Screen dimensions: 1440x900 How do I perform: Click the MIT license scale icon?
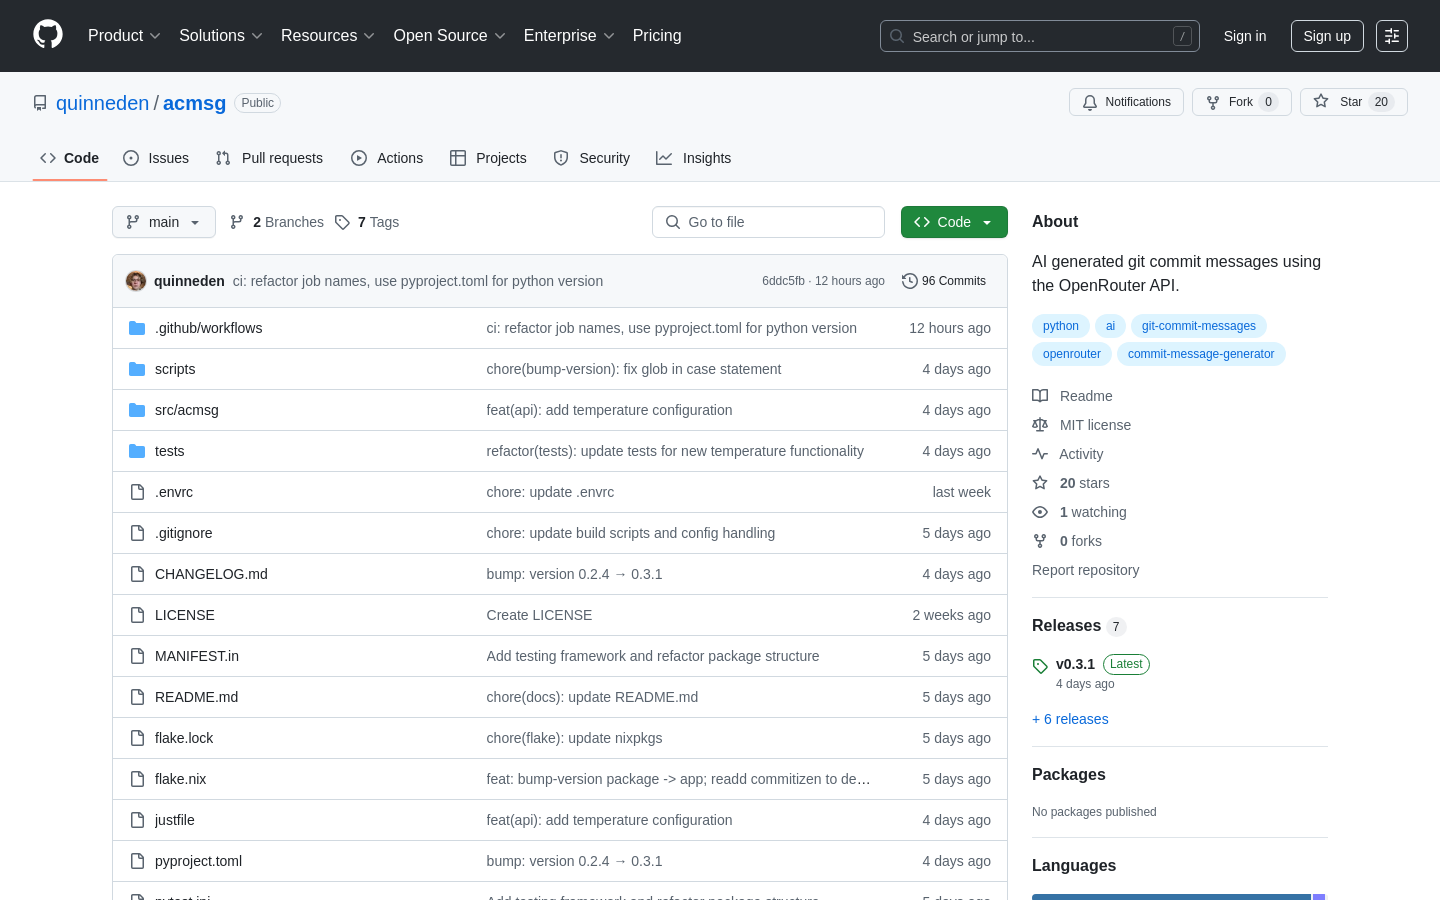click(1040, 425)
